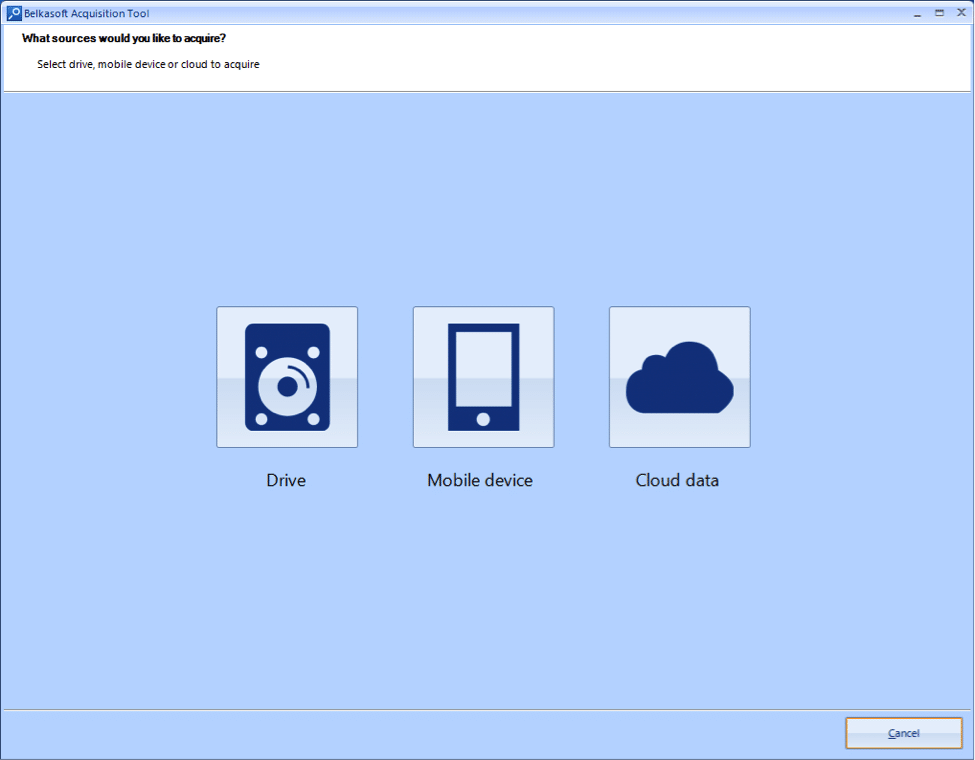This screenshot has width=975, height=760.
Task: Click the "Drive" text label
Action: click(x=286, y=480)
